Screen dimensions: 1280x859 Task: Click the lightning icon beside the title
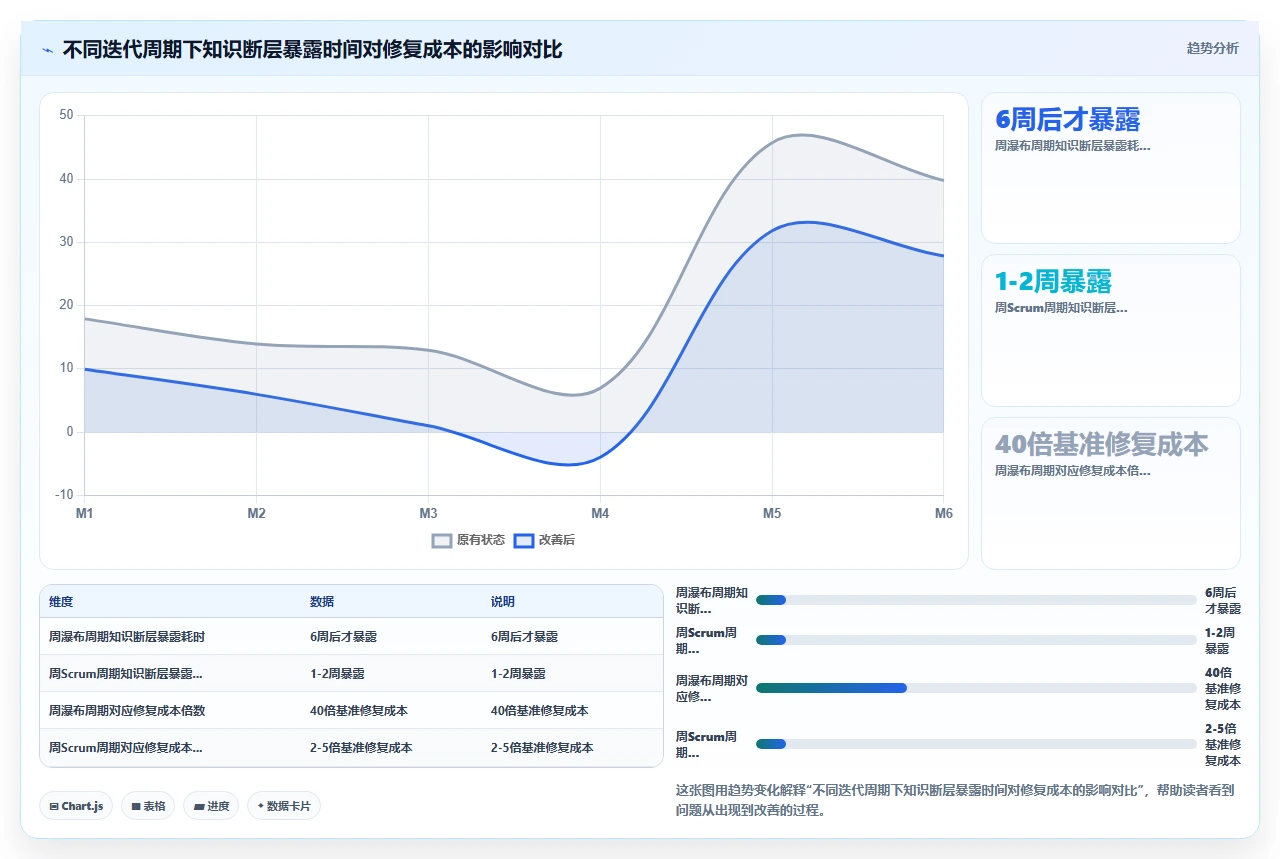click(48, 49)
